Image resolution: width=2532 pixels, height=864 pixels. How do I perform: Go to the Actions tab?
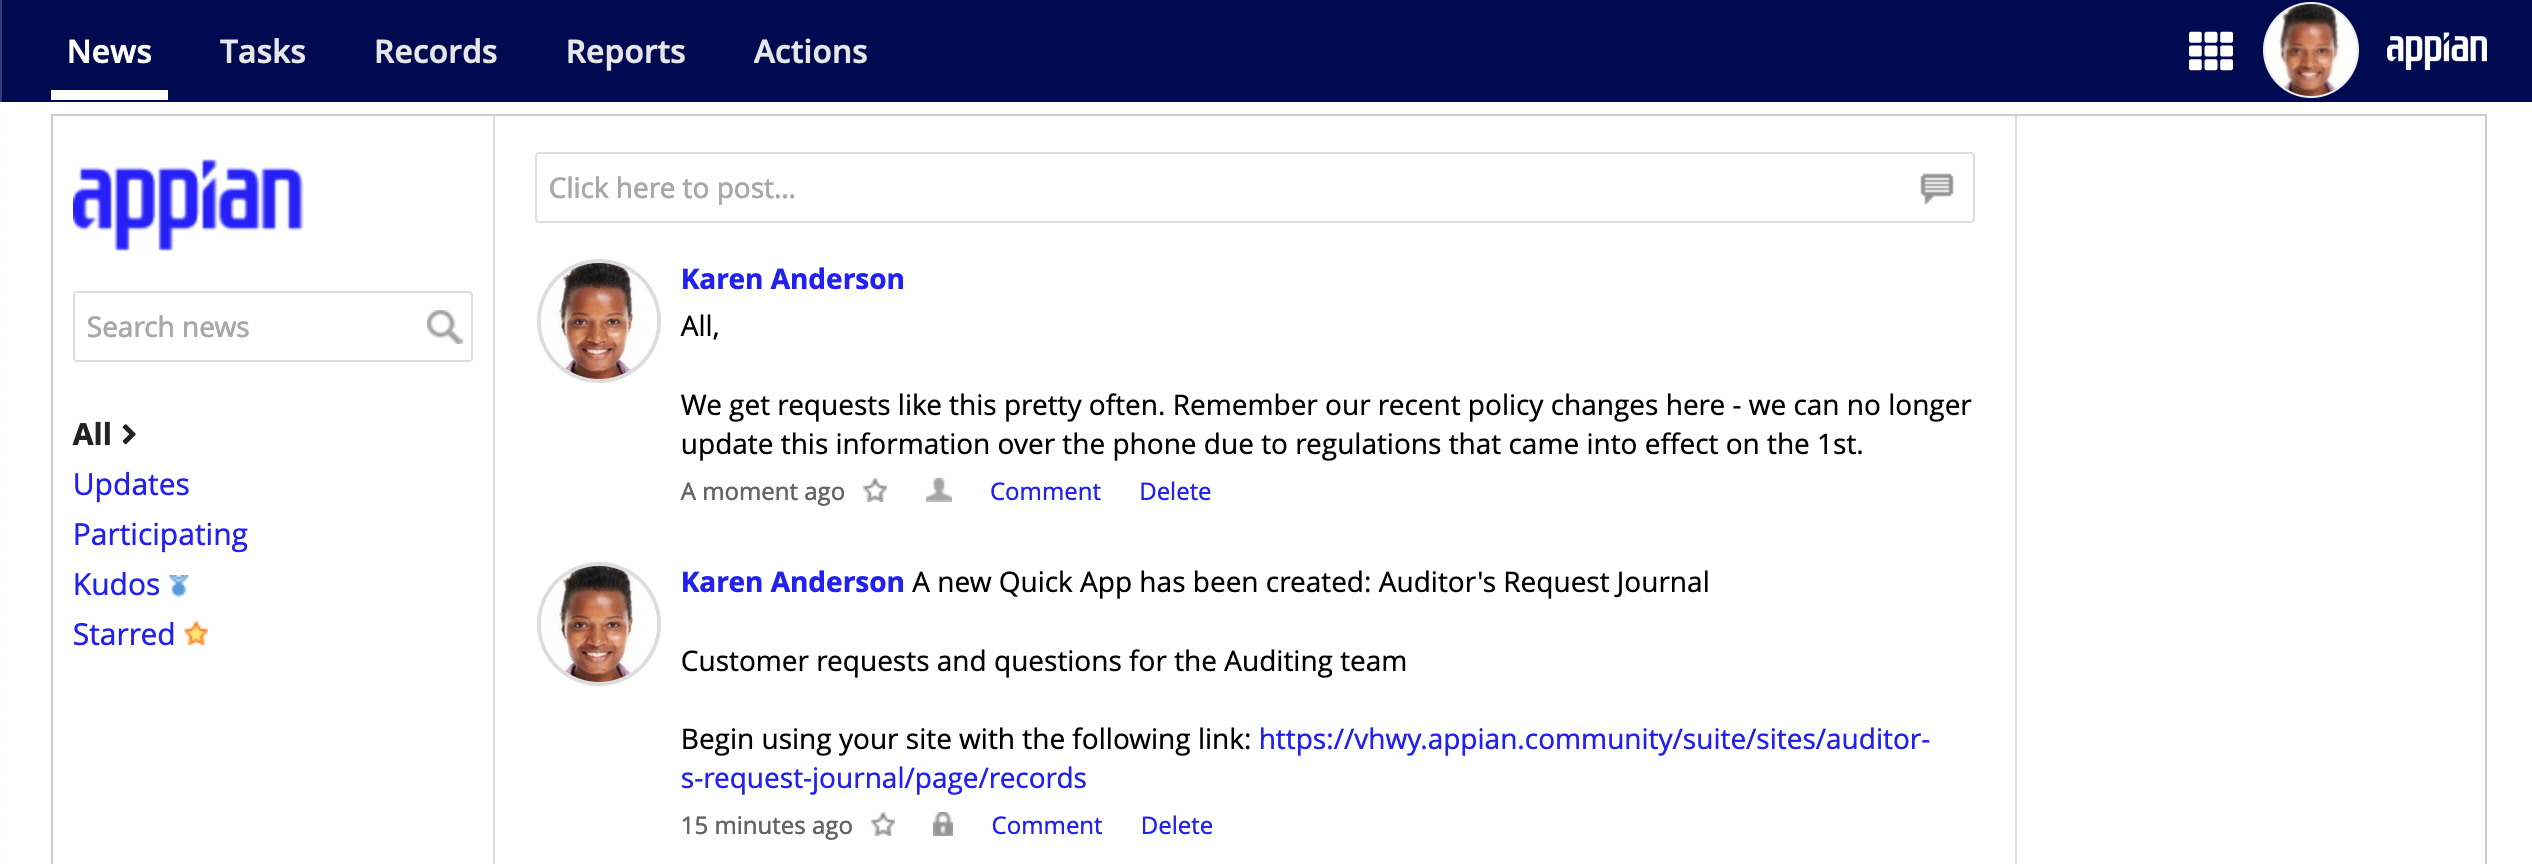coord(810,51)
